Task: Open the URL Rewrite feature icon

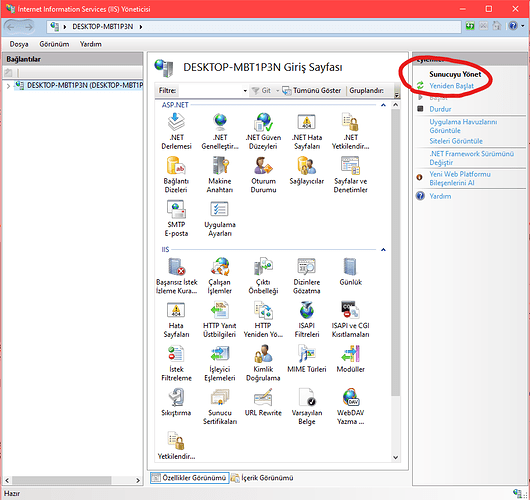Action: pos(263,402)
